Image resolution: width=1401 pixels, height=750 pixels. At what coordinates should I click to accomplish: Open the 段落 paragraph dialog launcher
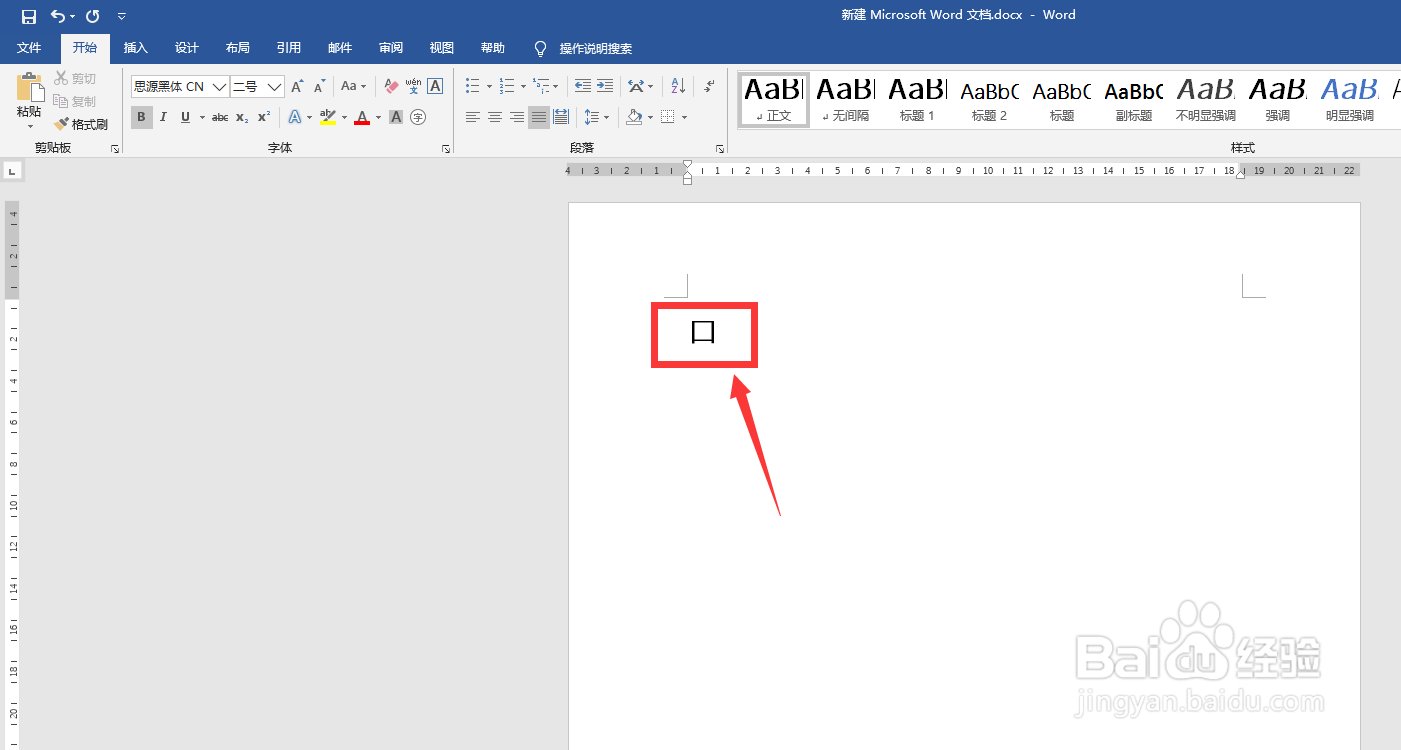pyautogui.click(x=720, y=148)
